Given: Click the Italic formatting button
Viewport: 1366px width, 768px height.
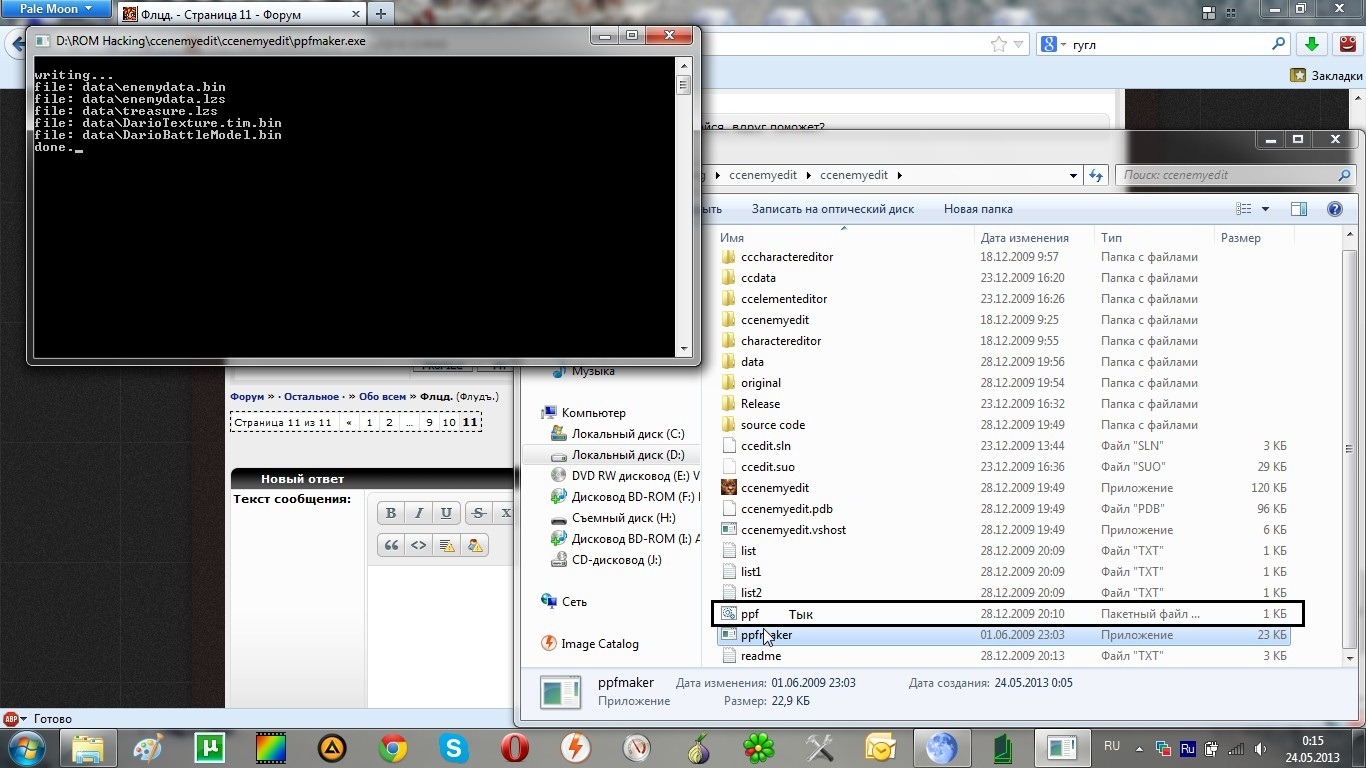Looking at the screenshot, I should click(419, 513).
